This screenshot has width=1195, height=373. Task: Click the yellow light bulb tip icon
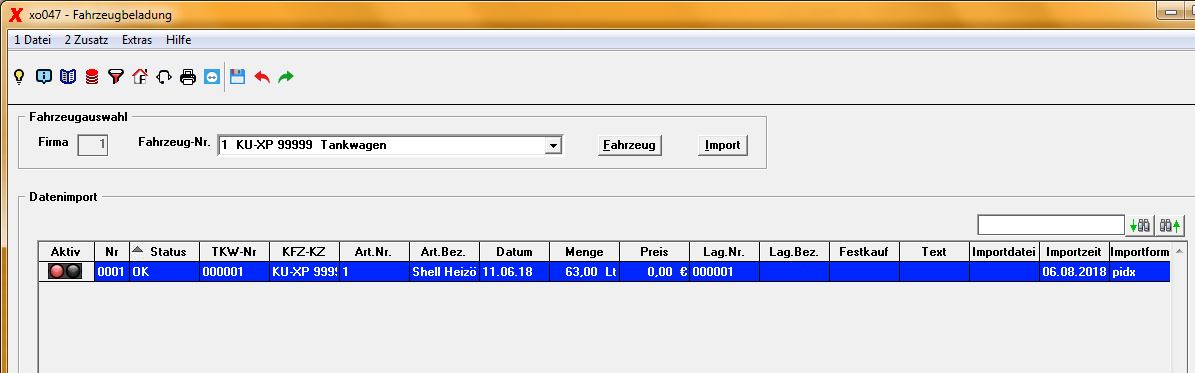(x=20, y=76)
